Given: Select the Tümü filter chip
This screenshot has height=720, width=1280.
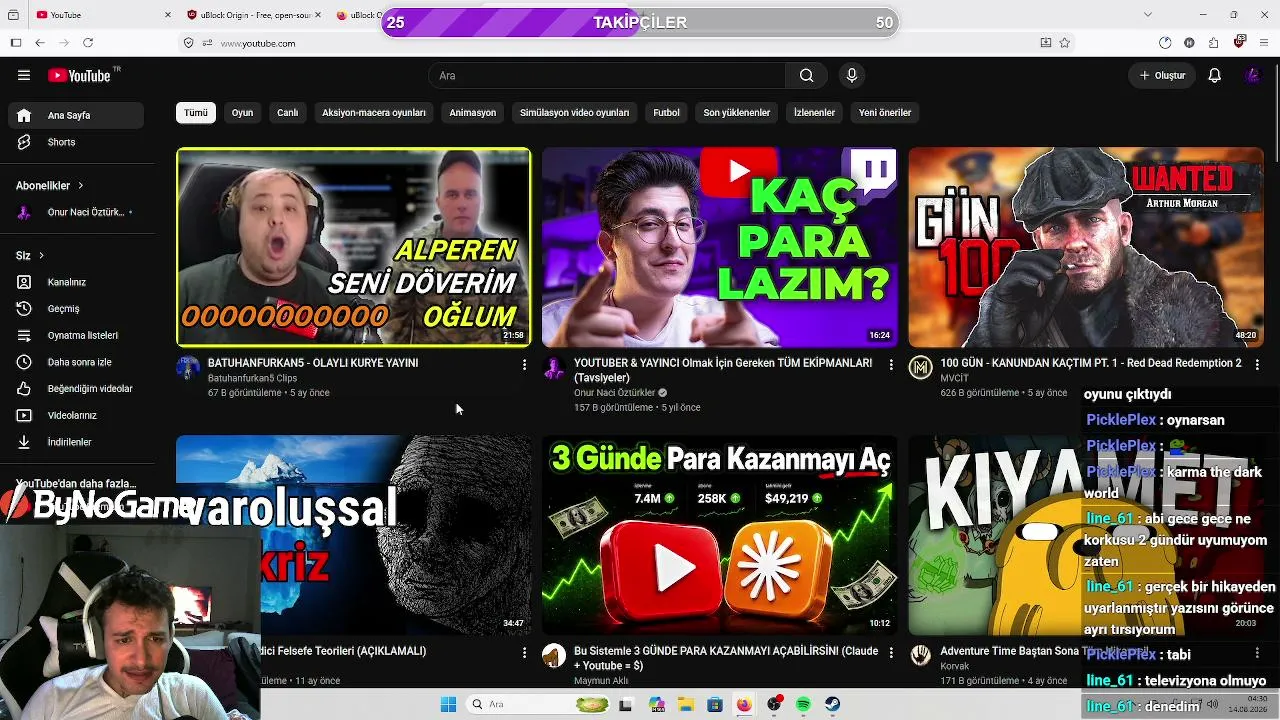Looking at the screenshot, I should point(196,113).
